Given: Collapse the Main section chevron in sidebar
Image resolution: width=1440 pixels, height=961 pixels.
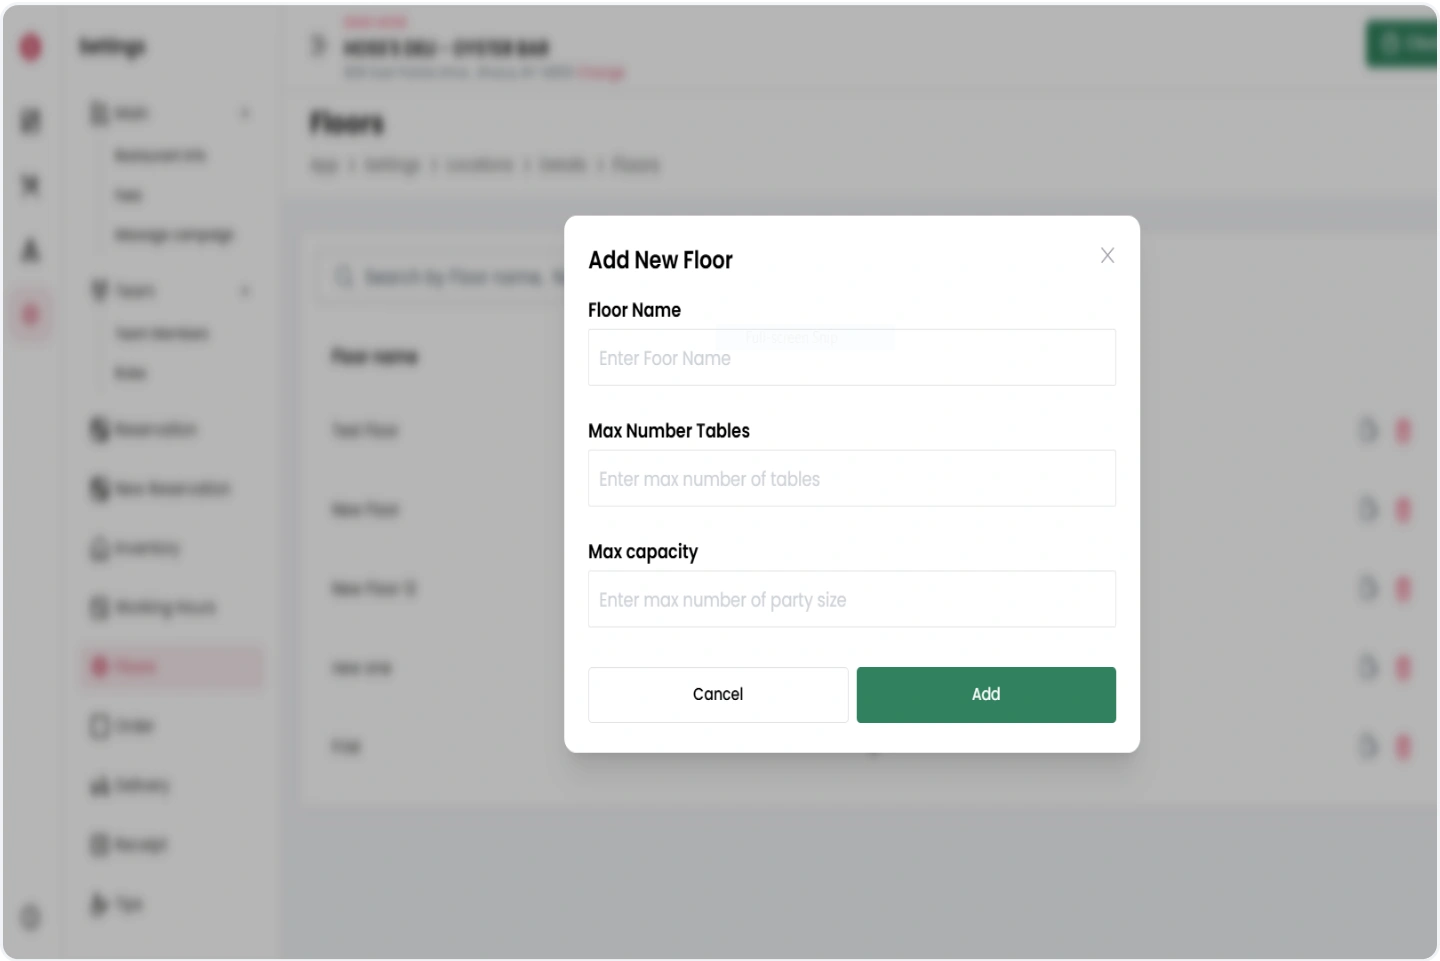Looking at the screenshot, I should [x=246, y=113].
